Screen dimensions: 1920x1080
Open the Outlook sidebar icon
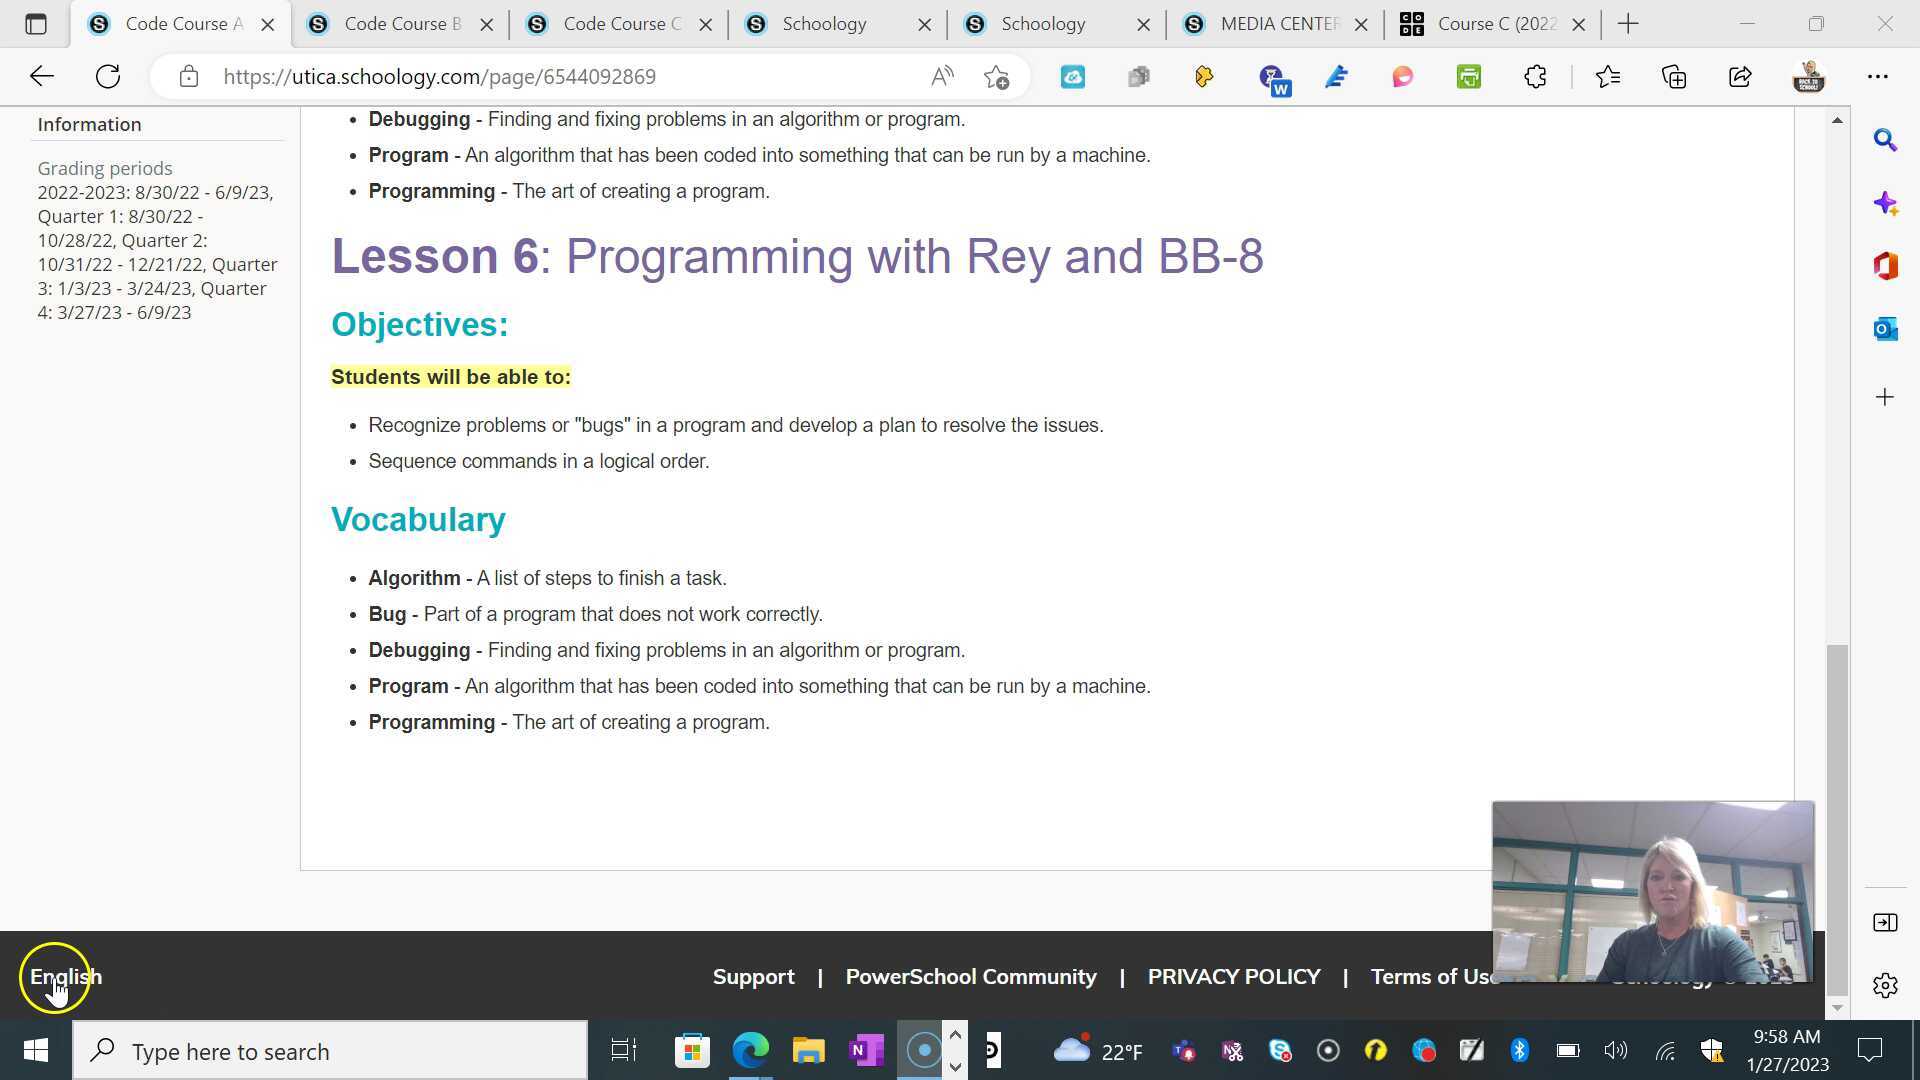click(1885, 329)
